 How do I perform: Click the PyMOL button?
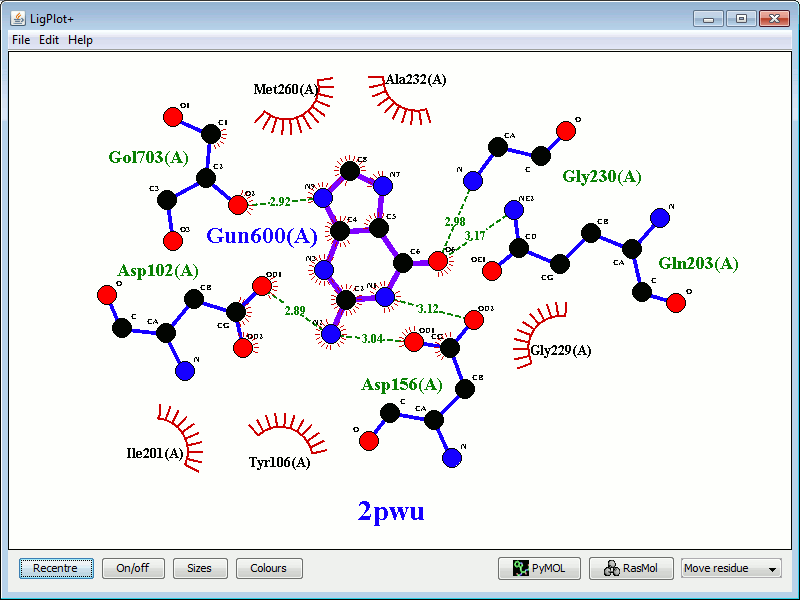tap(539, 568)
